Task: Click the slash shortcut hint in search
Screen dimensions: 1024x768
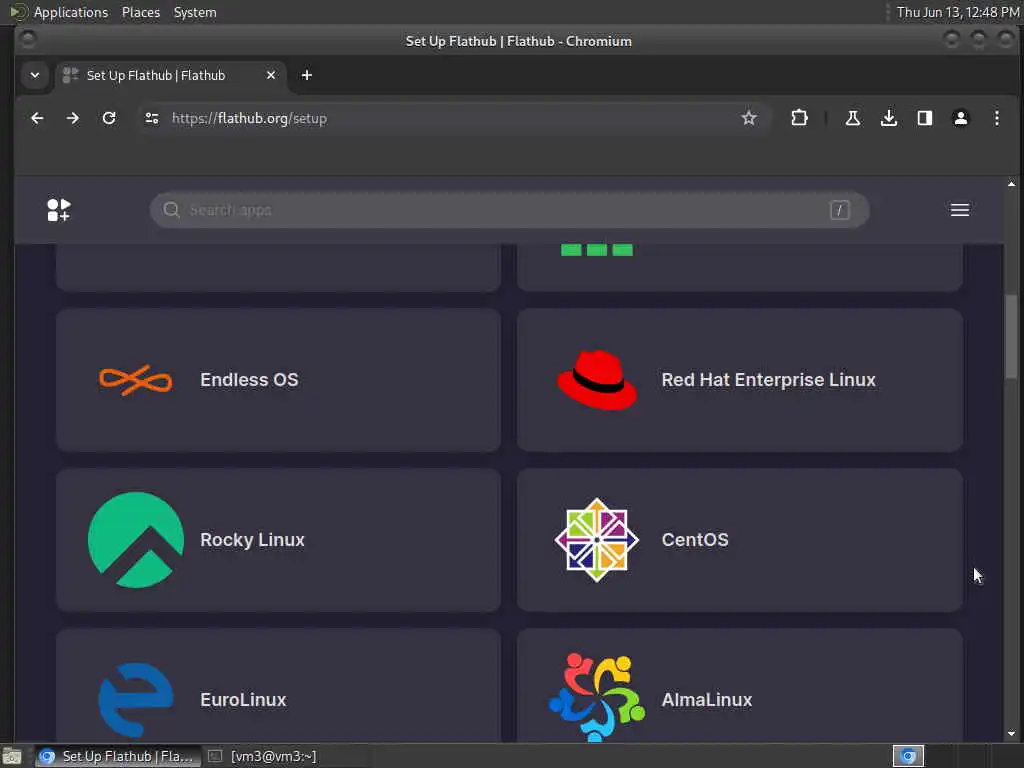Action: pyautogui.click(x=840, y=210)
